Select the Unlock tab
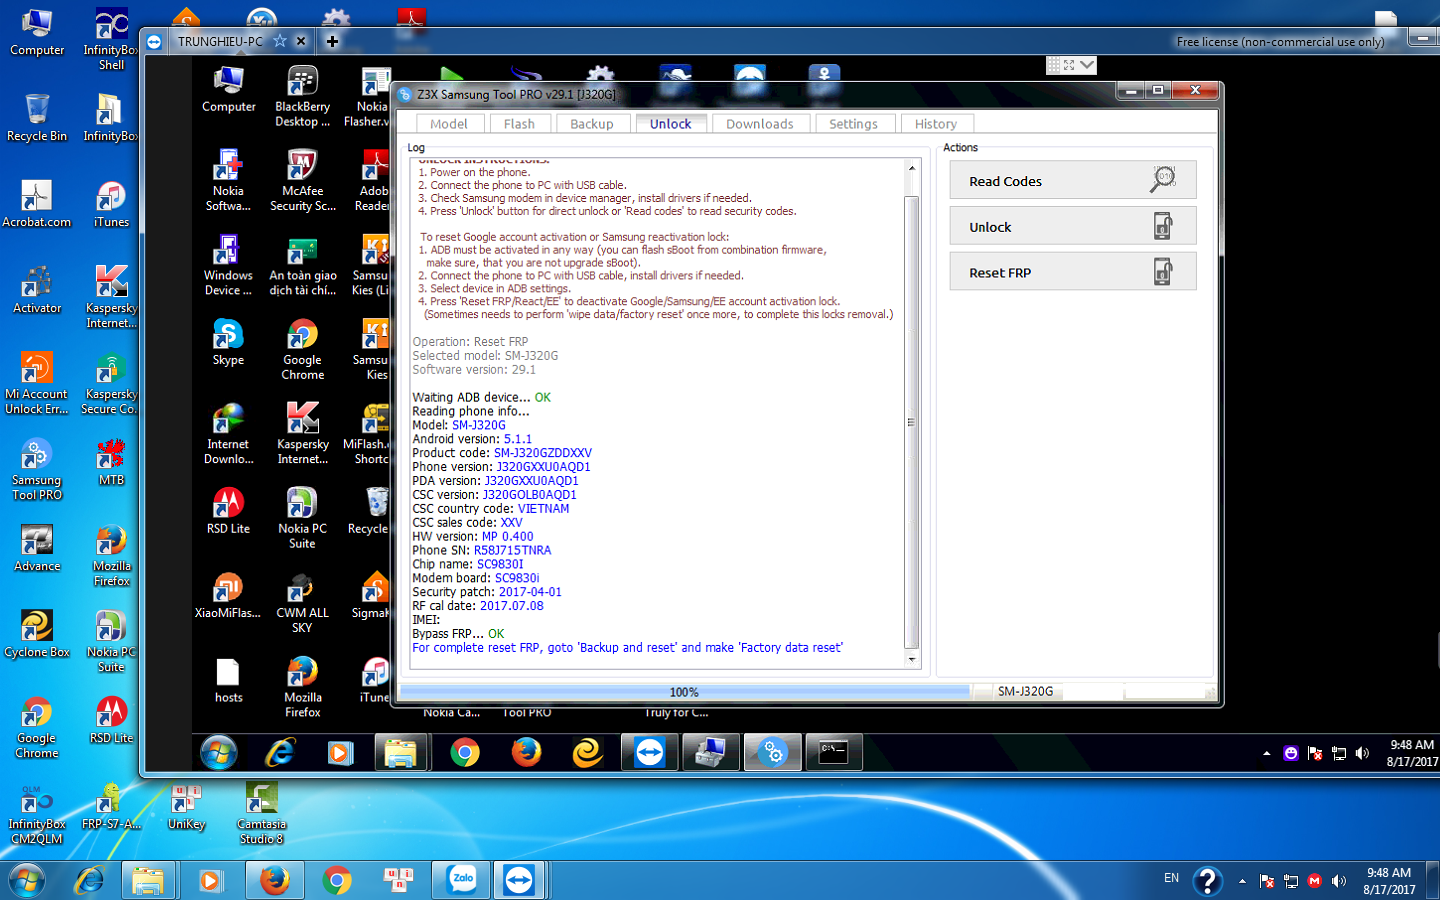This screenshot has width=1440, height=900. 670,124
